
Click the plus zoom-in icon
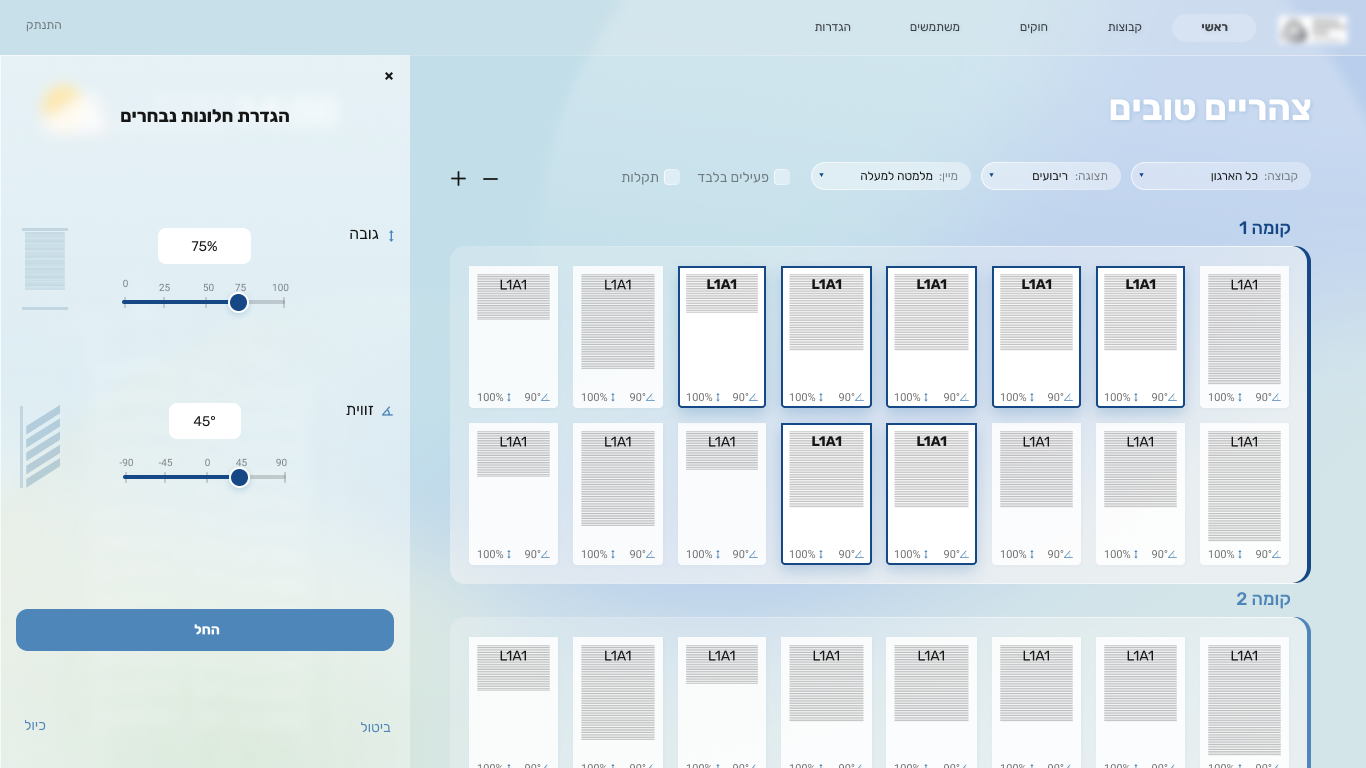458,179
